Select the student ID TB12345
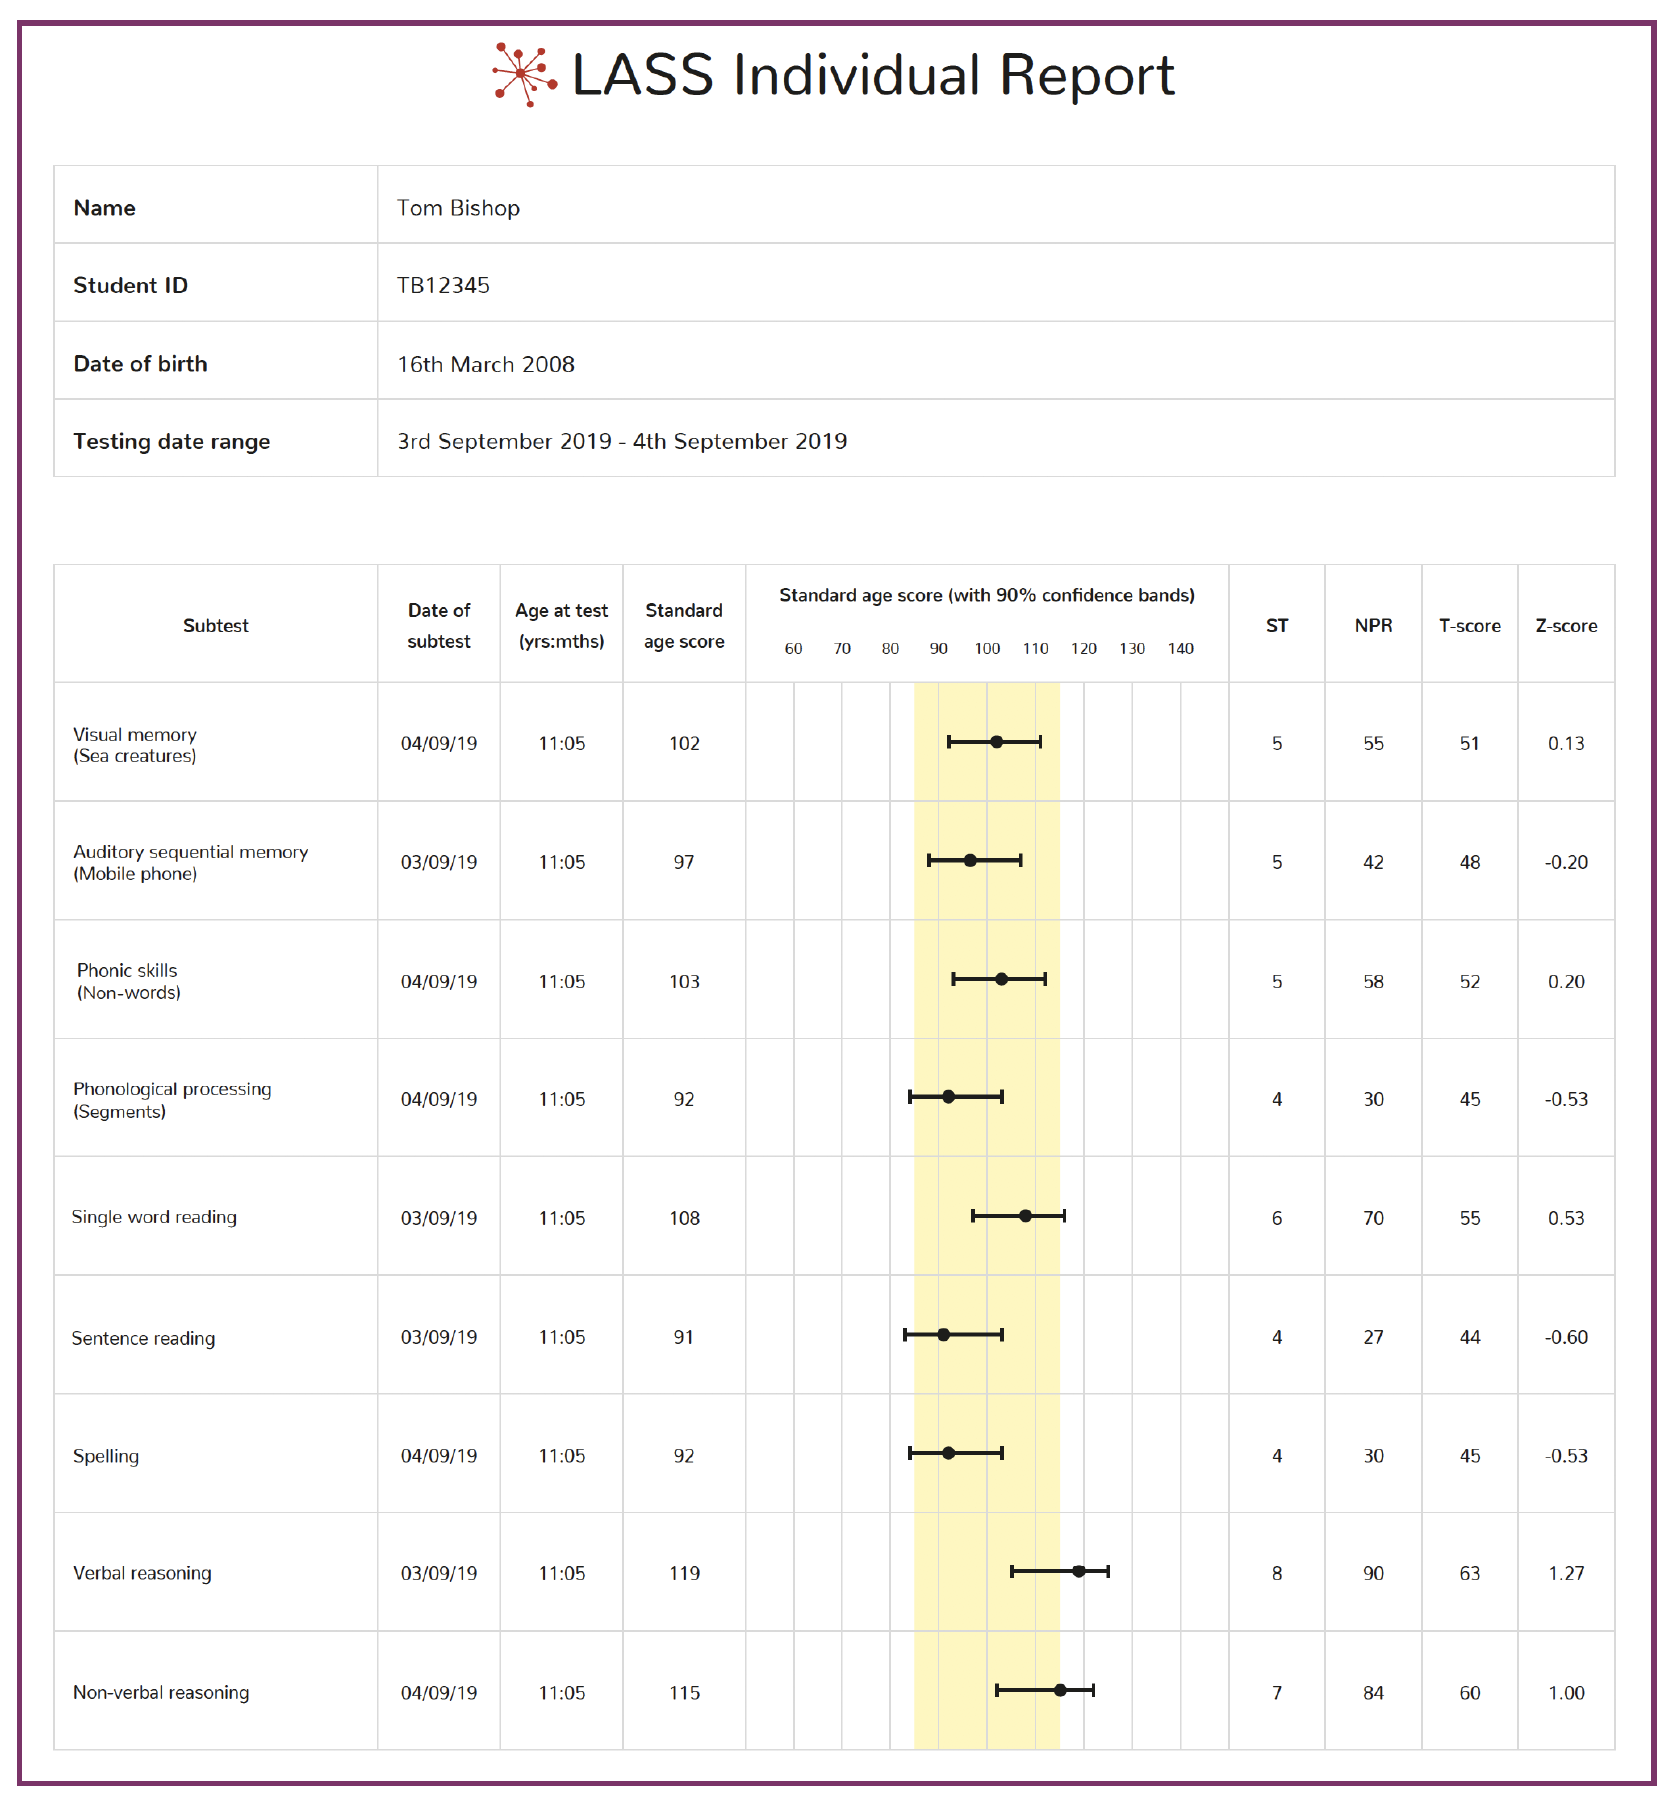1676x1804 pixels. (x=443, y=286)
